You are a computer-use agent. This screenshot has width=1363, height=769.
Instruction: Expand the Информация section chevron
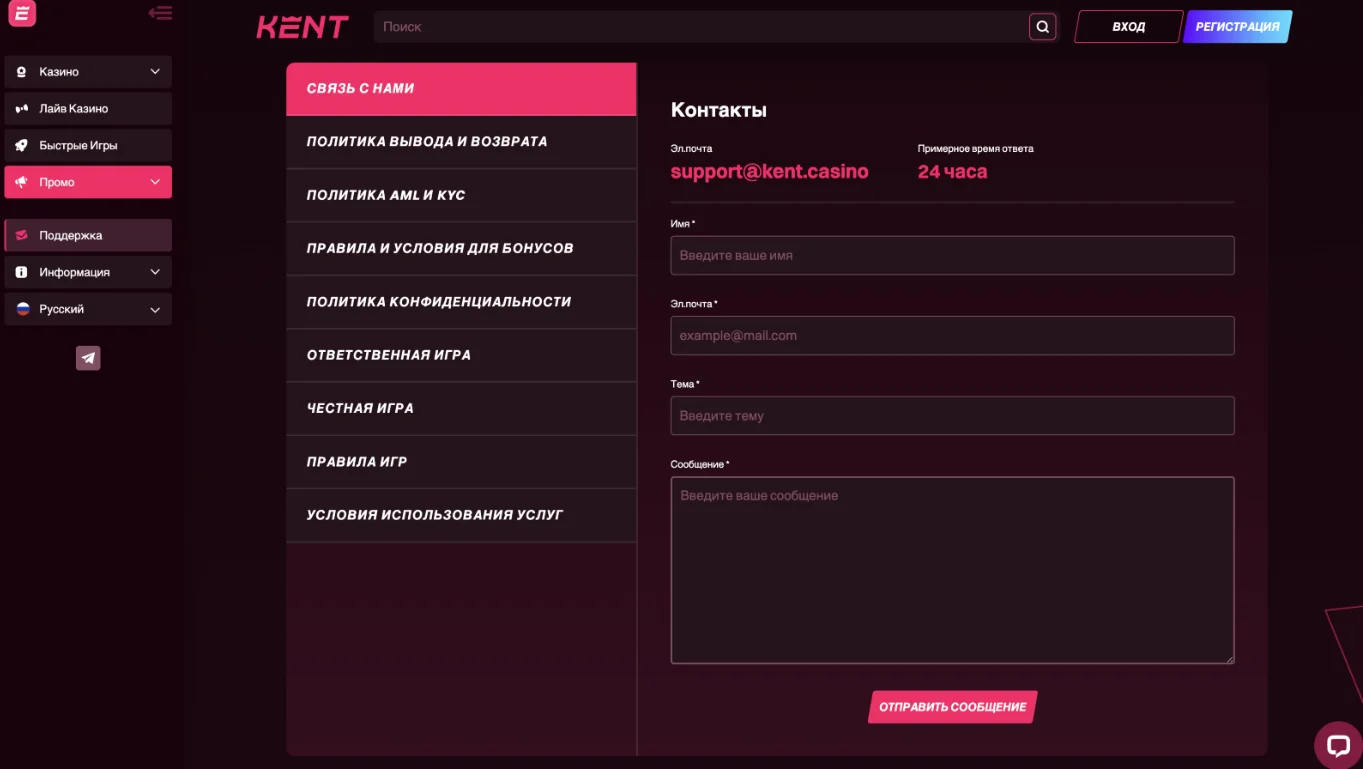click(x=155, y=272)
